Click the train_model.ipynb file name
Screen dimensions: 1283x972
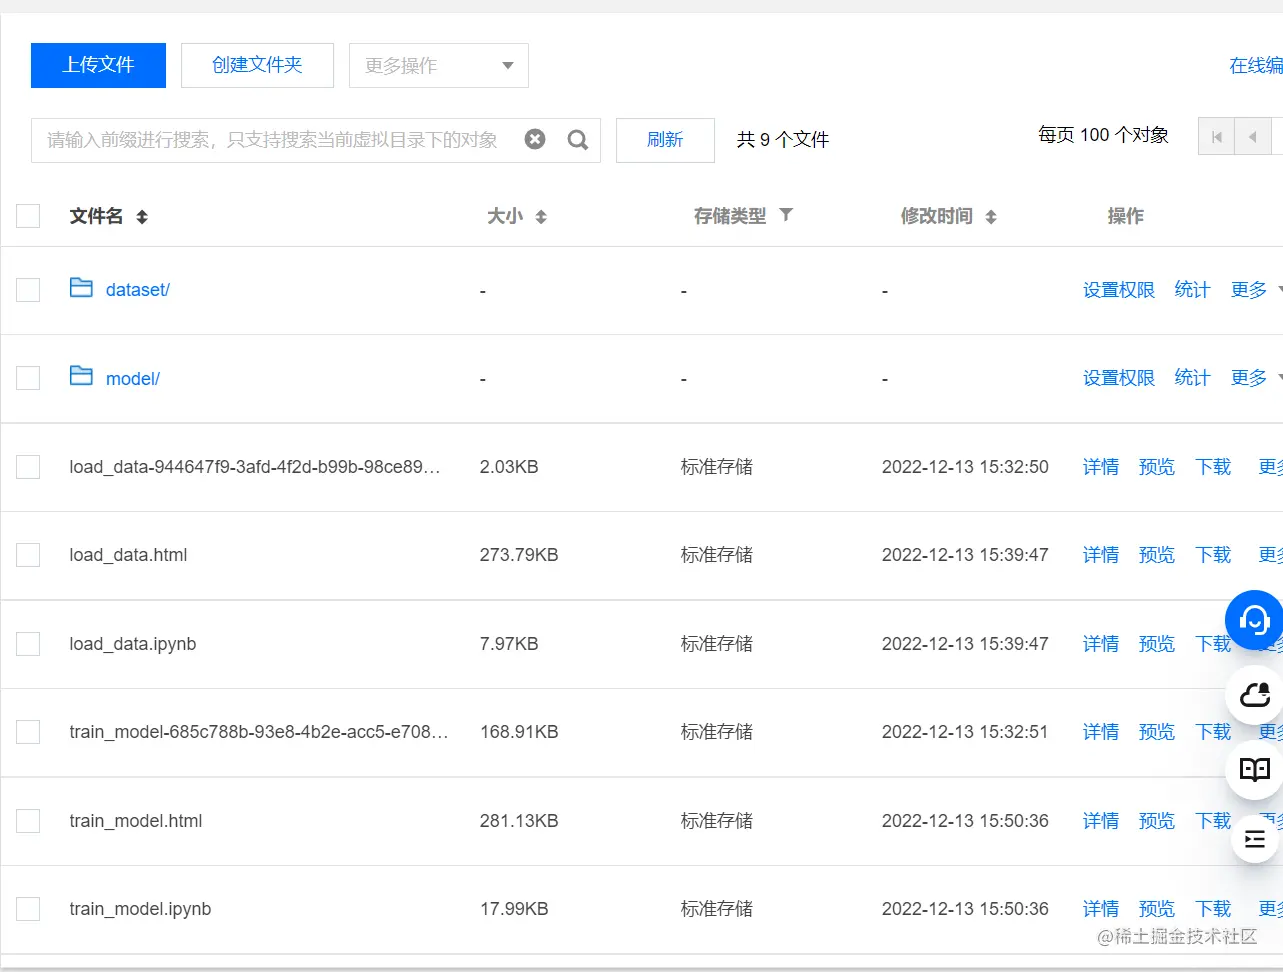click(x=140, y=909)
